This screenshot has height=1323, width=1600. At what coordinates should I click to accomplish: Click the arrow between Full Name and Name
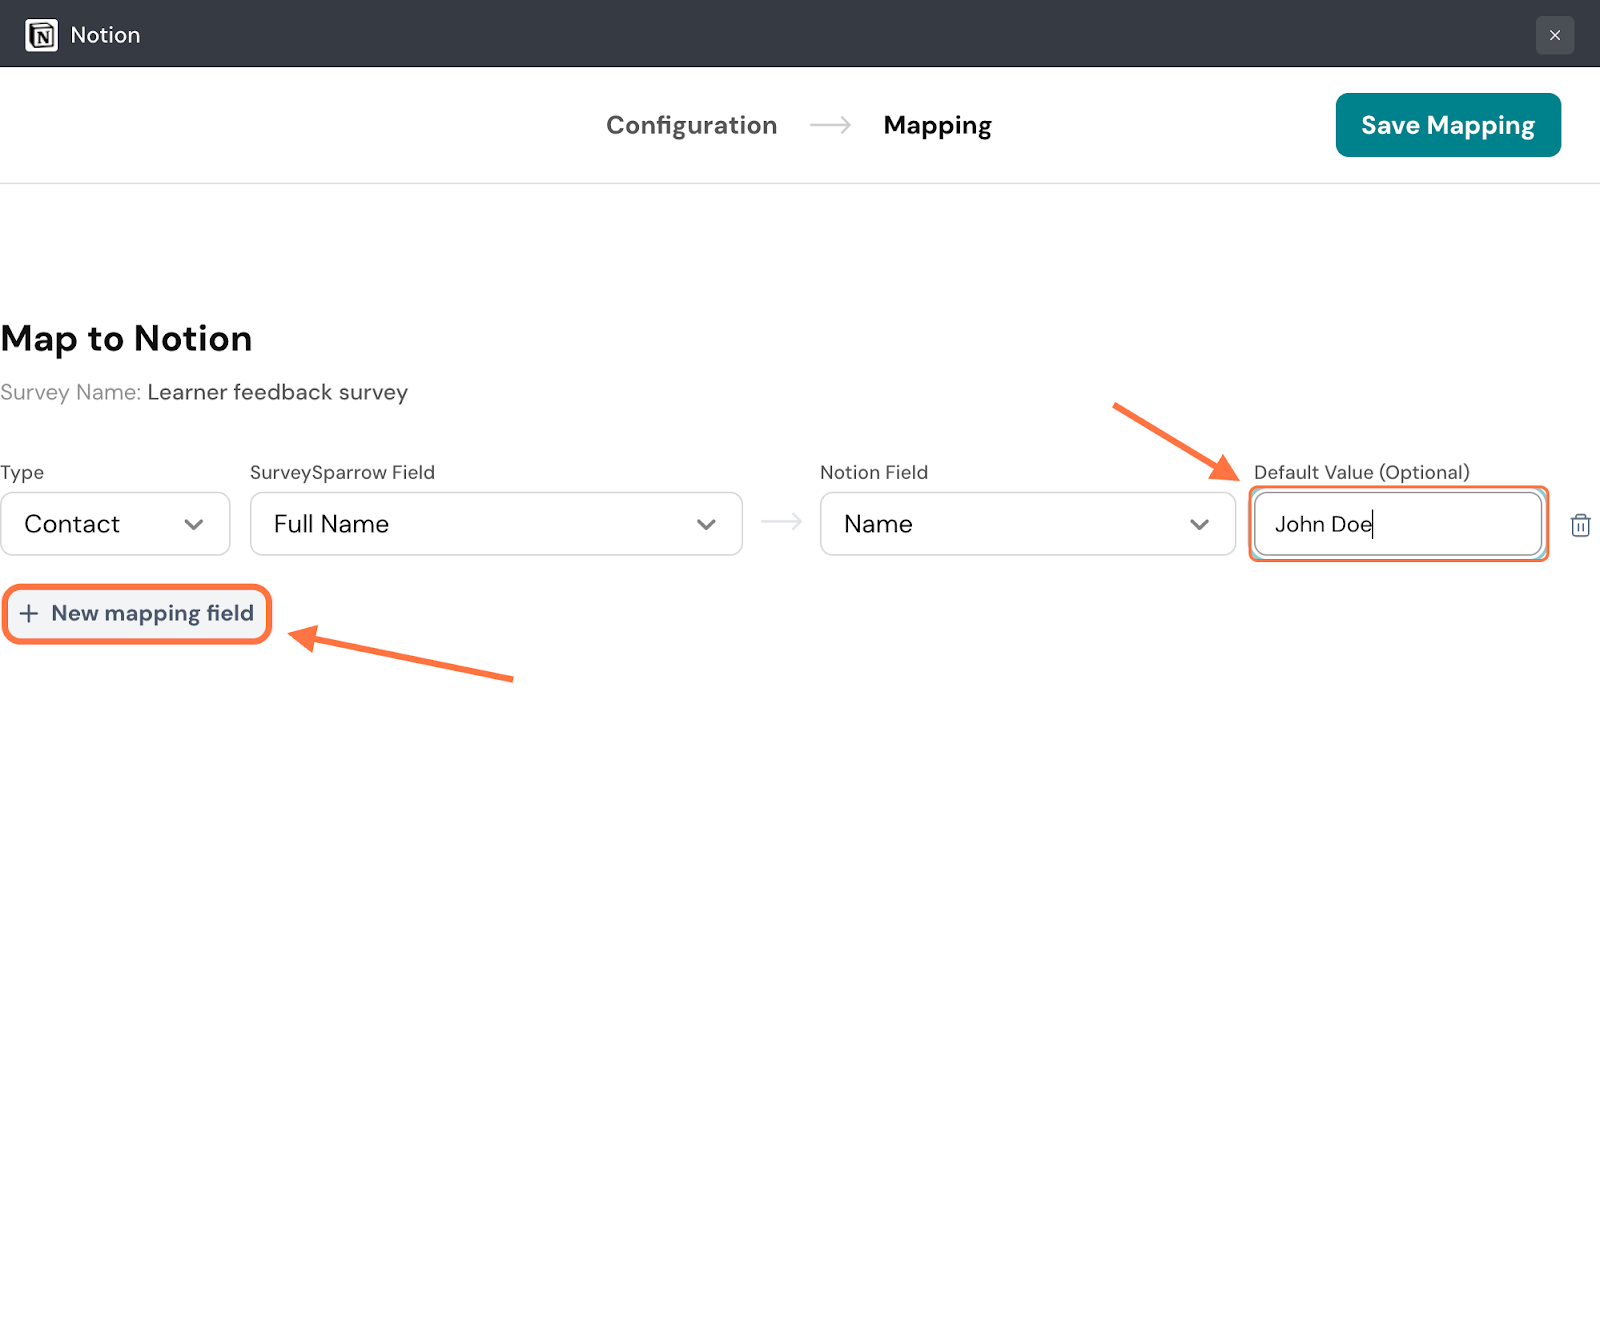click(x=781, y=522)
